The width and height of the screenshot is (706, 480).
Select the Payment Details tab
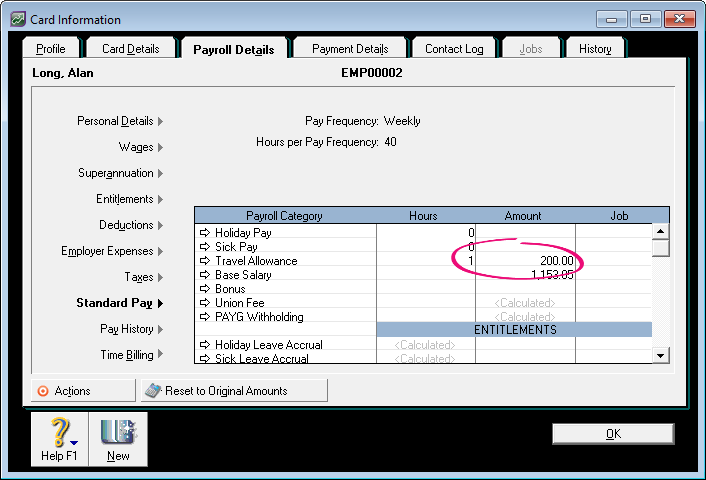click(x=350, y=49)
